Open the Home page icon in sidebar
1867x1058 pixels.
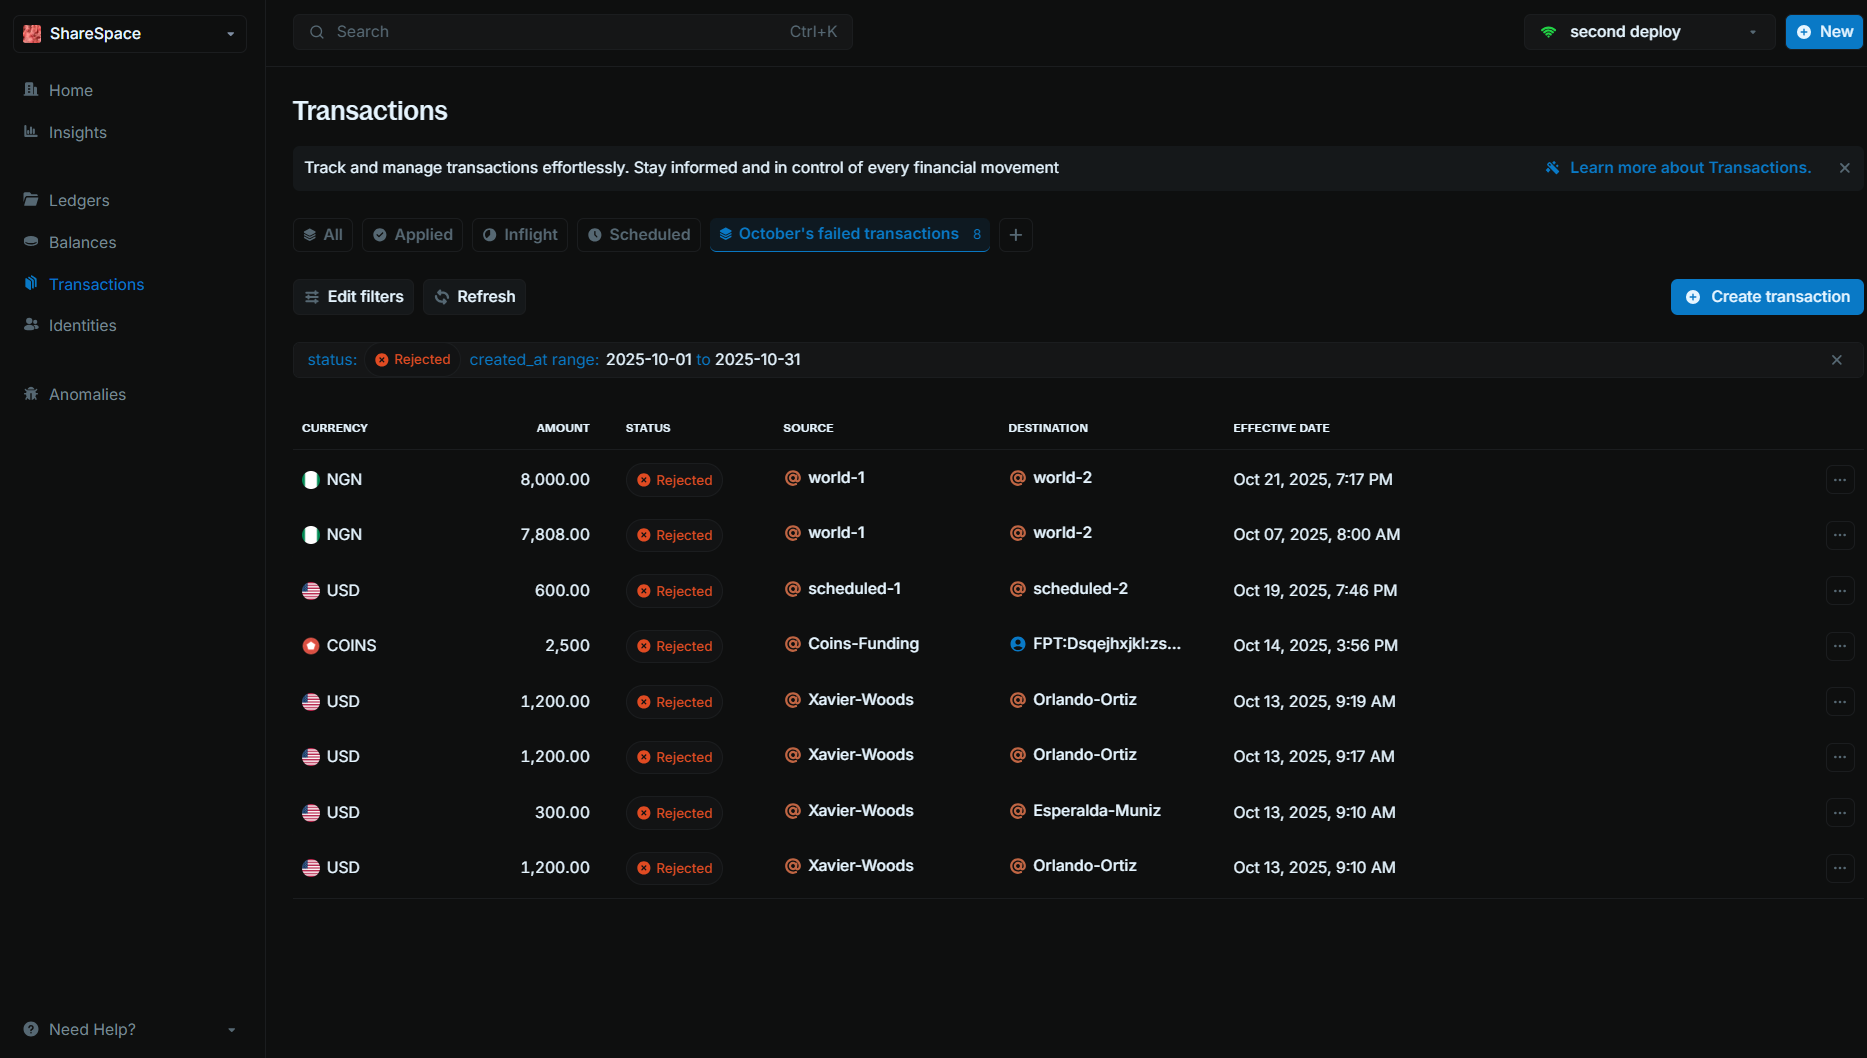31,90
